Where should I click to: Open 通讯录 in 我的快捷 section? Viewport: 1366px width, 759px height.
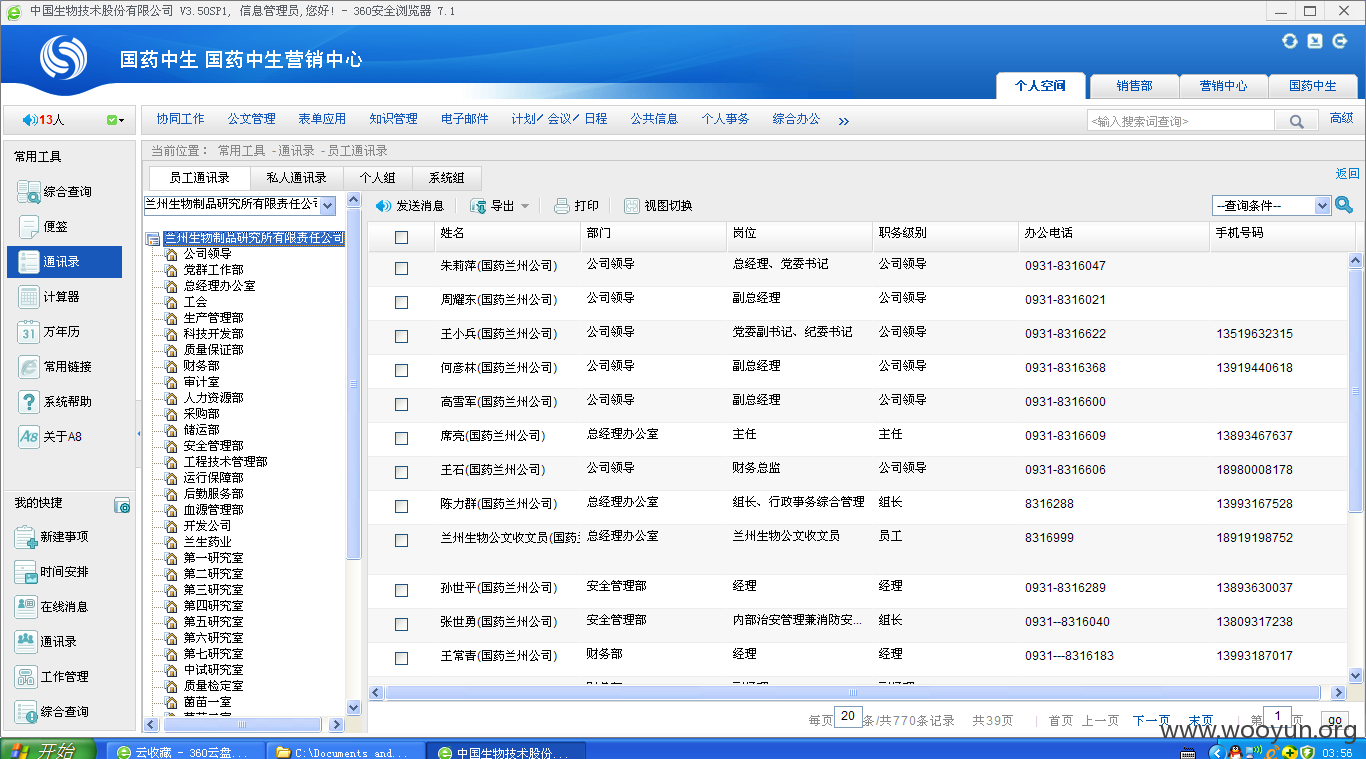tap(26, 642)
